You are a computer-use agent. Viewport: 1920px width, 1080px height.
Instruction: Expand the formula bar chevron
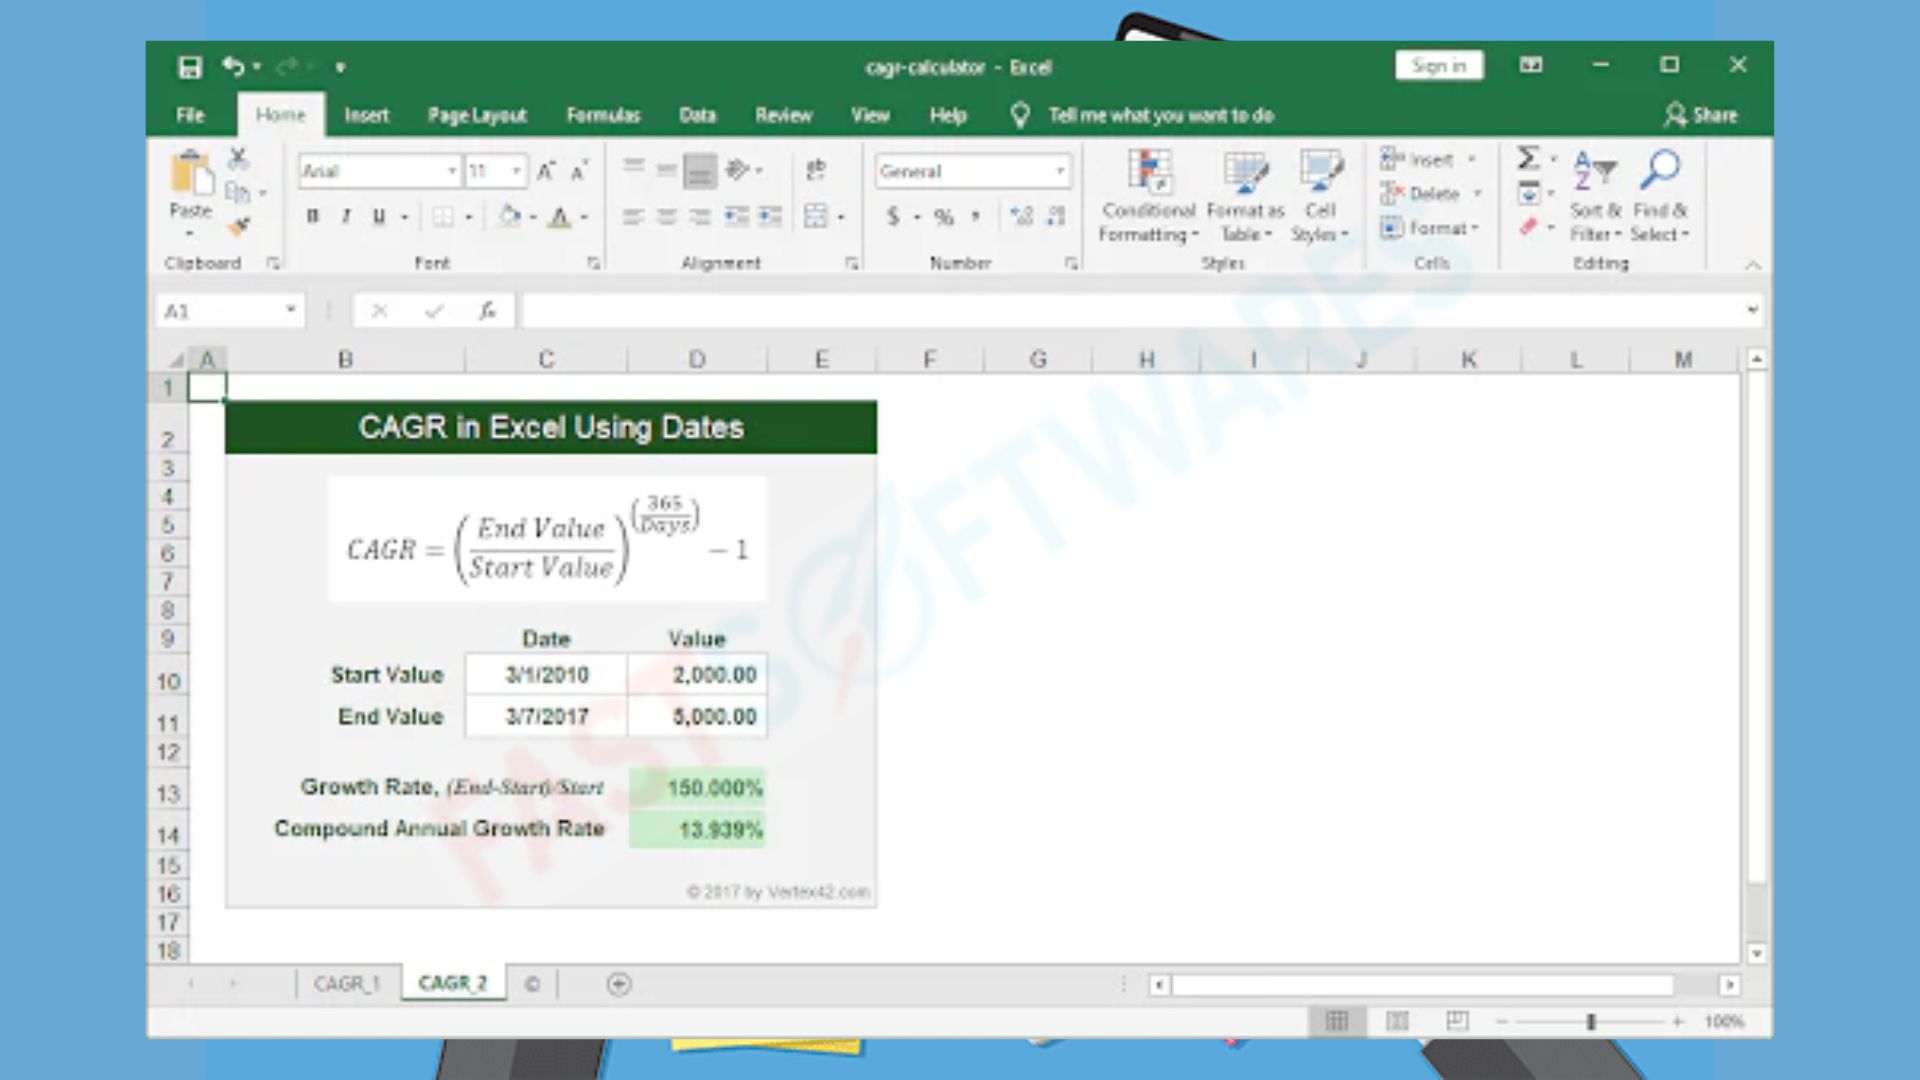(x=1752, y=310)
